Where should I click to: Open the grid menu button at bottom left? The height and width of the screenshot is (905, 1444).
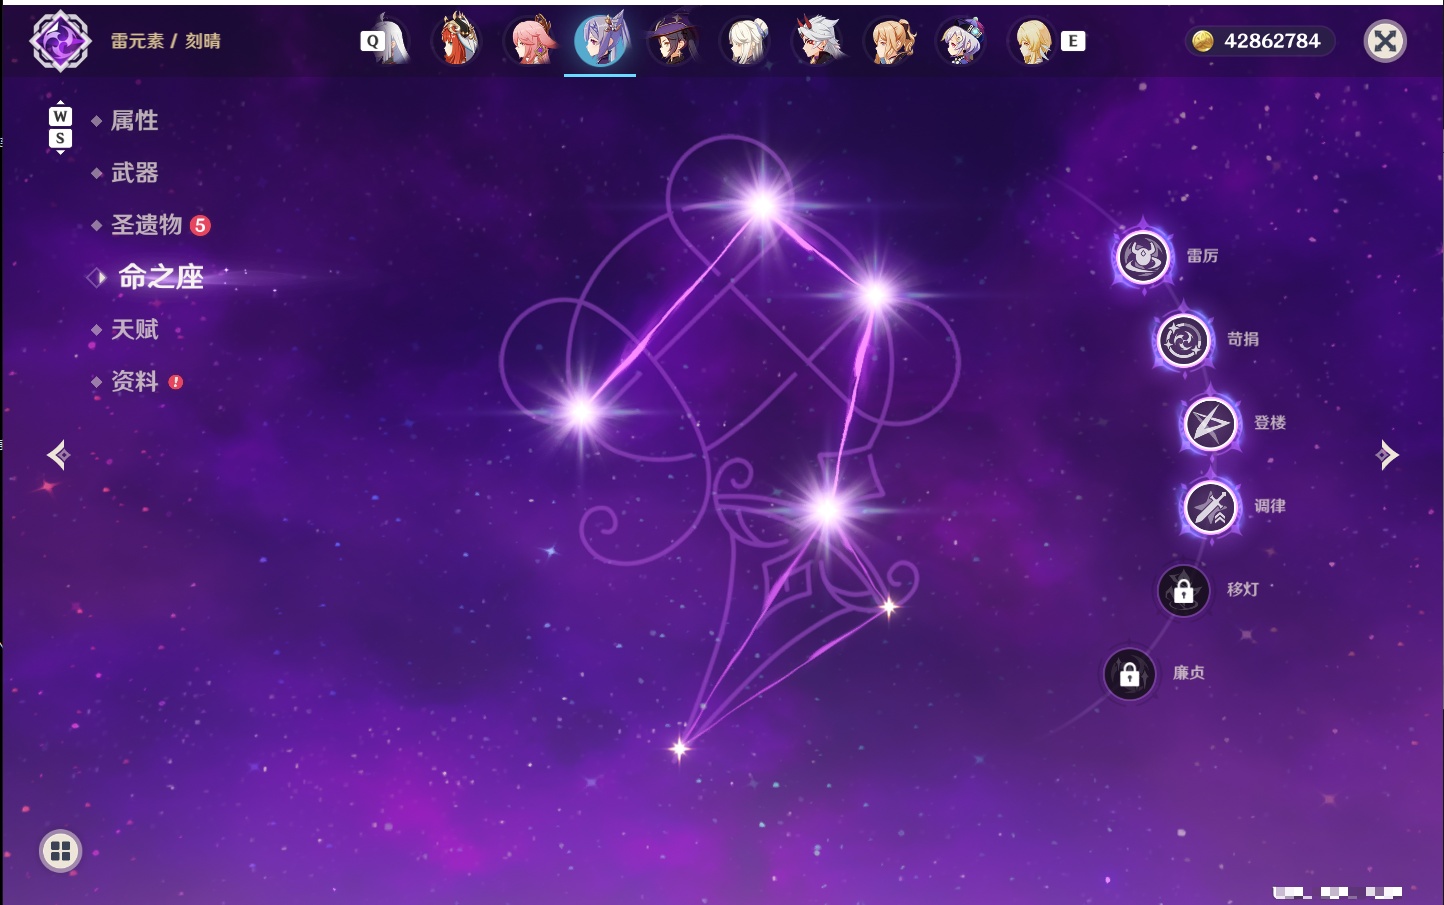pyautogui.click(x=60, y=851)
